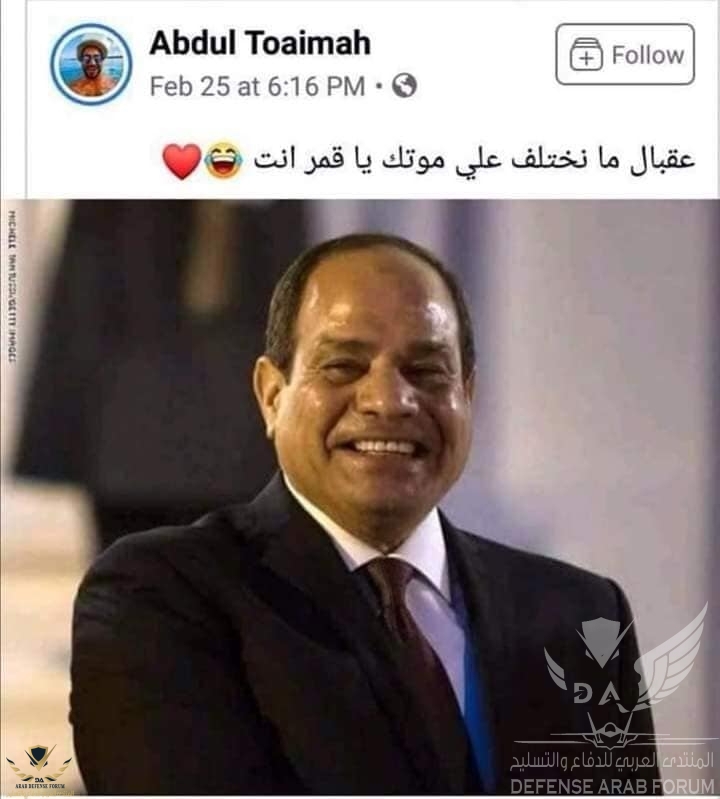
Task: Open the Feb 25 at 6:16 PM timestamp
Action: pyautogui.click(x=257, y=86)
